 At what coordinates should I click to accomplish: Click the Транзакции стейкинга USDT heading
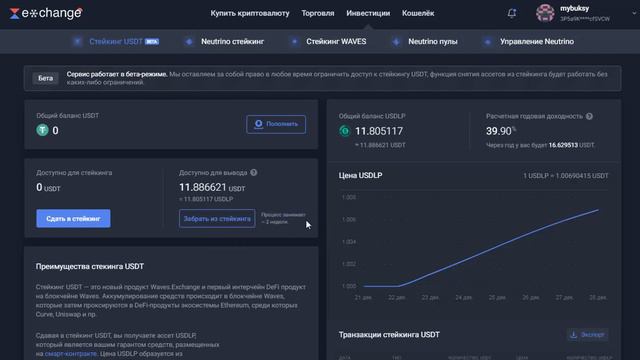[389, 335]
